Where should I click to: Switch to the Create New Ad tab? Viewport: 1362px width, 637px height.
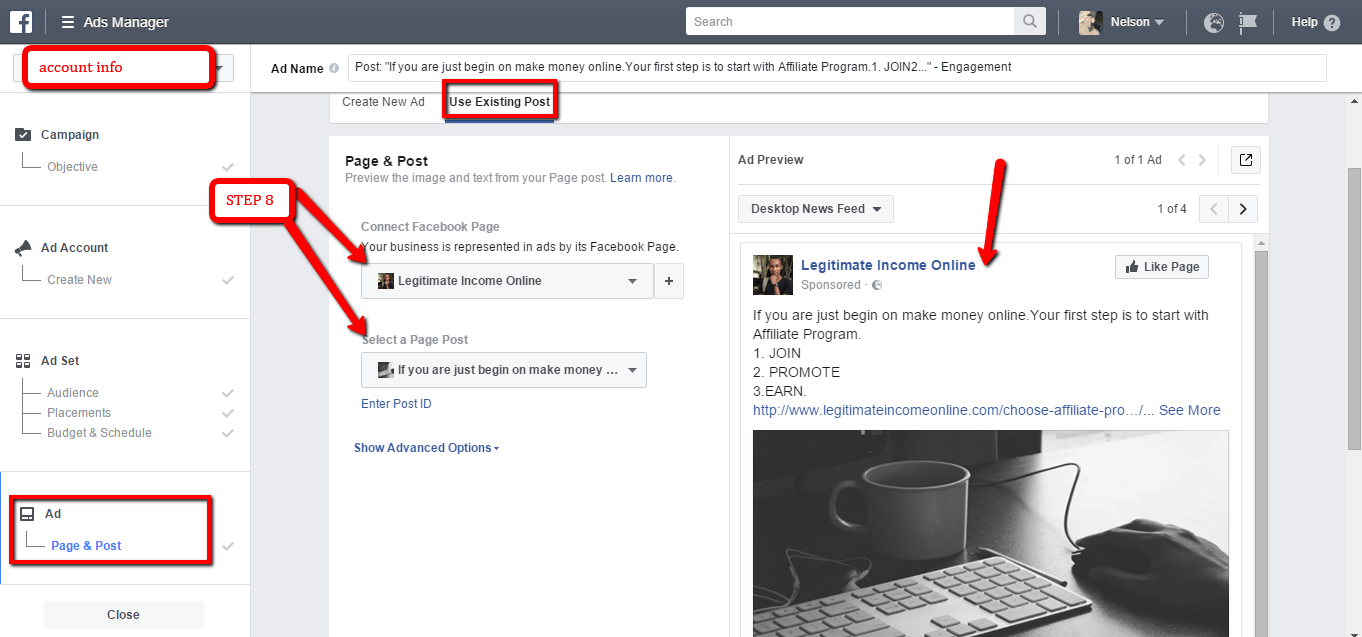(383, 102)
